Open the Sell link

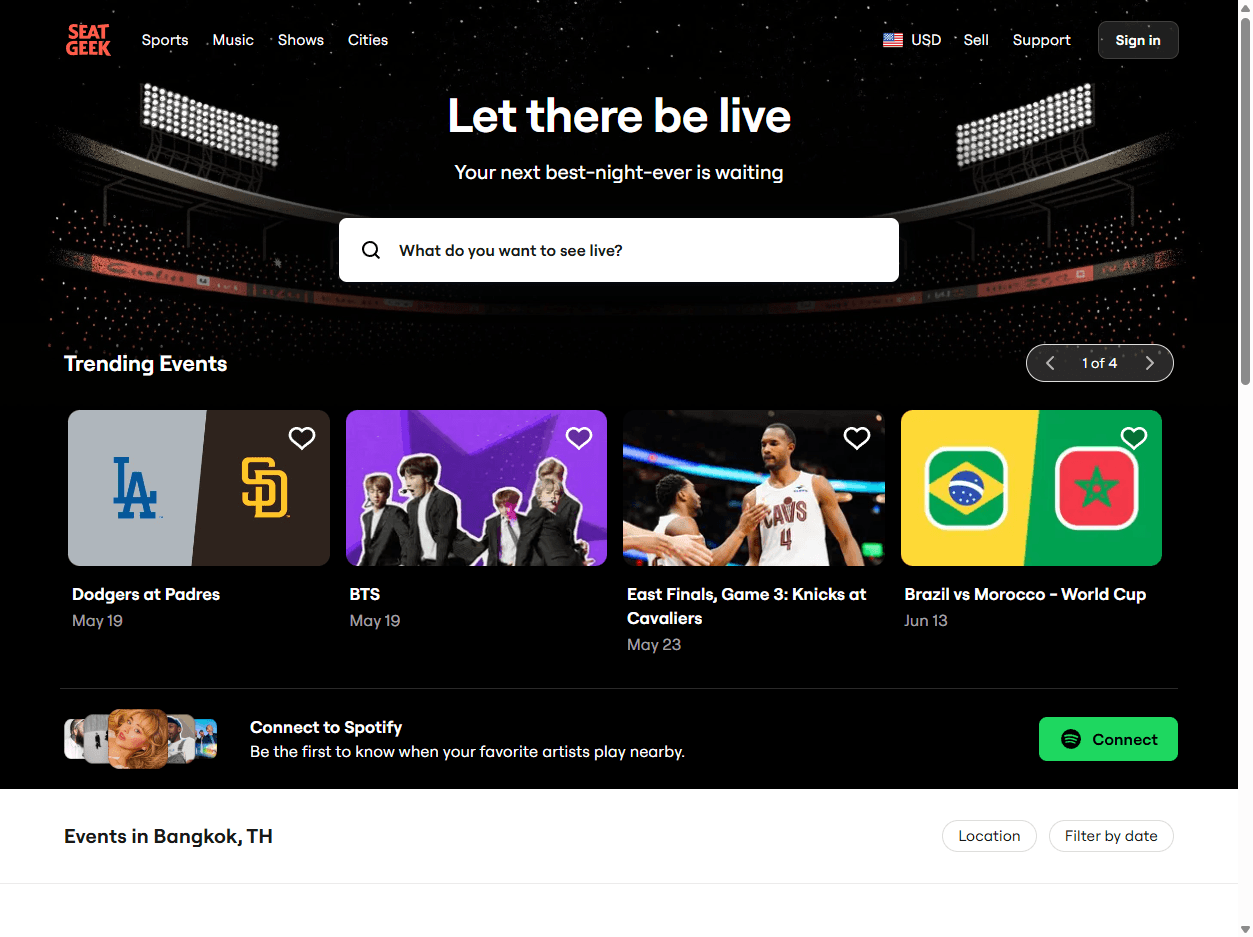point(976,40)
